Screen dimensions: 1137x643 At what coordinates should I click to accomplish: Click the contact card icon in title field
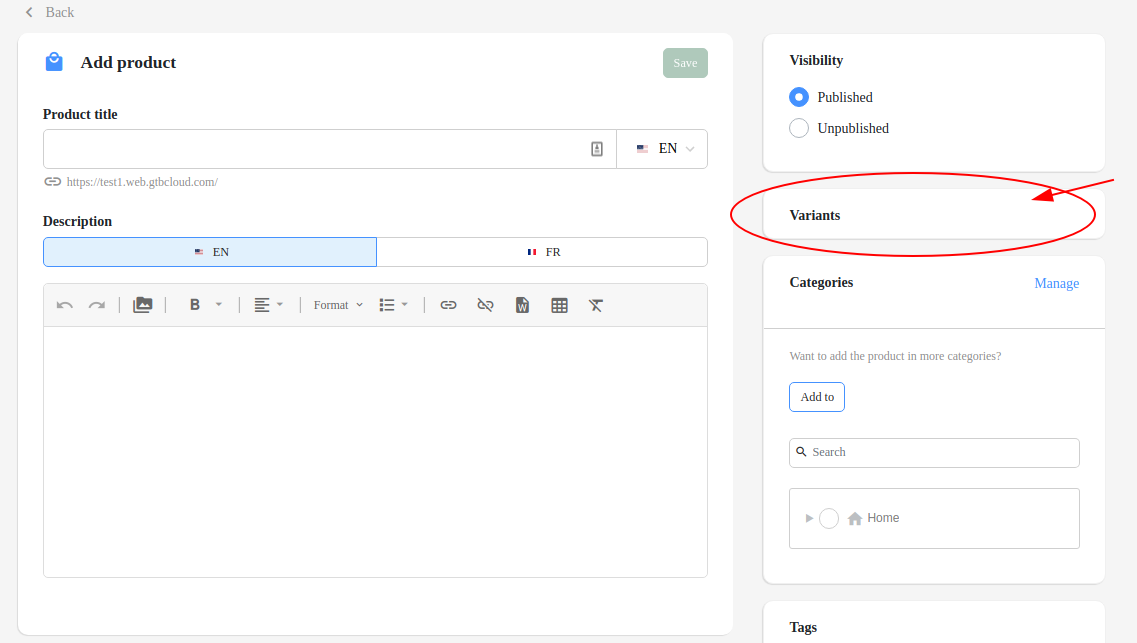point(597,149)
